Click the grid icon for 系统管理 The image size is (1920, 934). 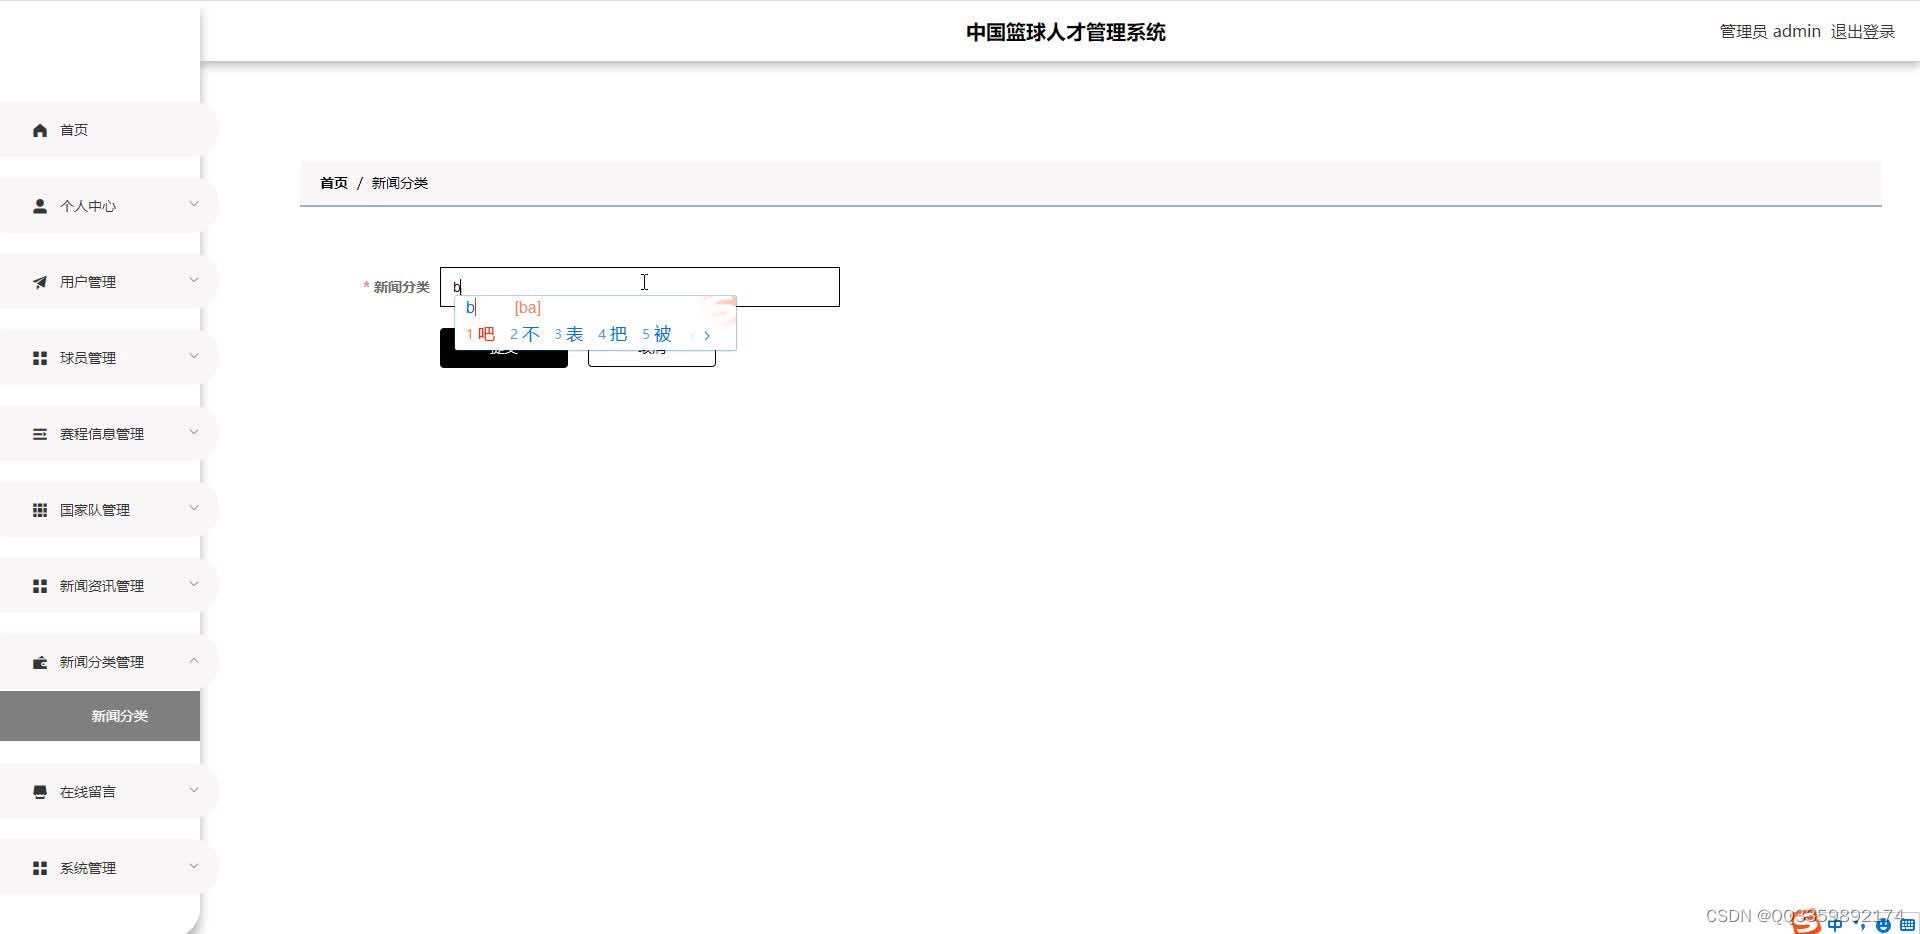coord(40,868)
